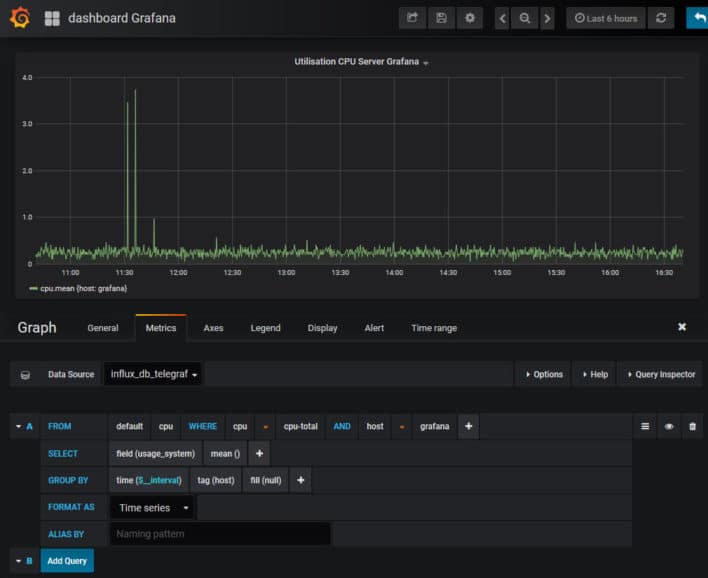Add a WHERE condition with plus
Screen dimensions: 708x578
[468, 427]
